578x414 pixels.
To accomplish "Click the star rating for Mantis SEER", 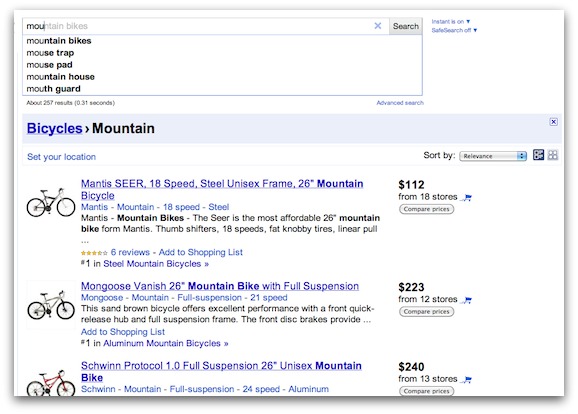I will pyautogui.click(x=94, y=253).
